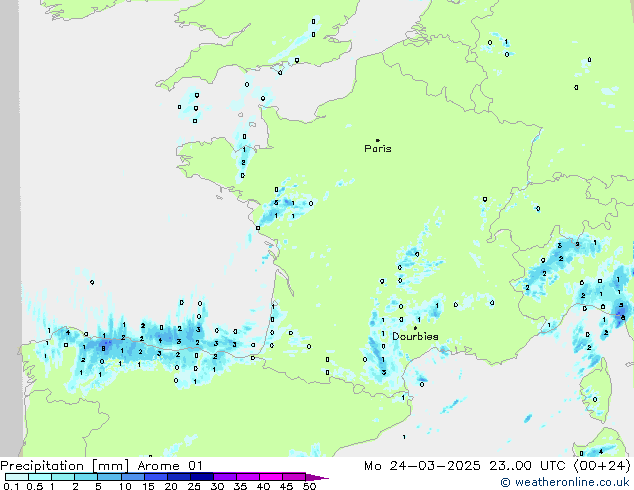Click the Paris city marker dot

point(377,140)
